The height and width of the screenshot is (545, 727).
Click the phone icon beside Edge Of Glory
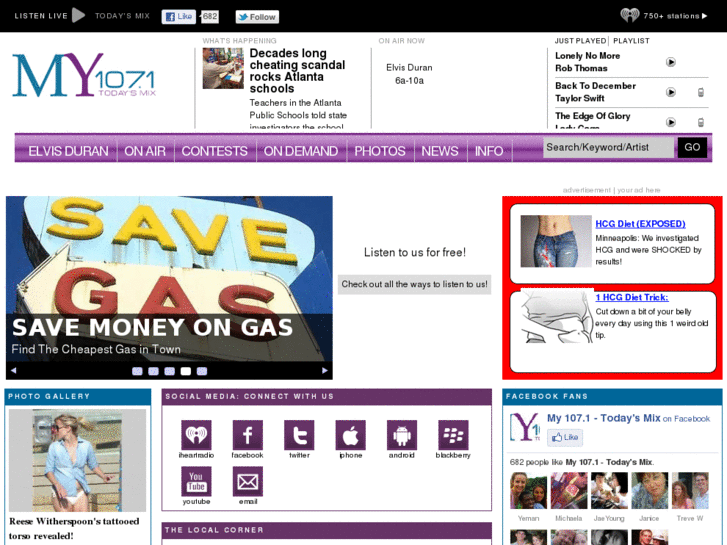(701, 122)
